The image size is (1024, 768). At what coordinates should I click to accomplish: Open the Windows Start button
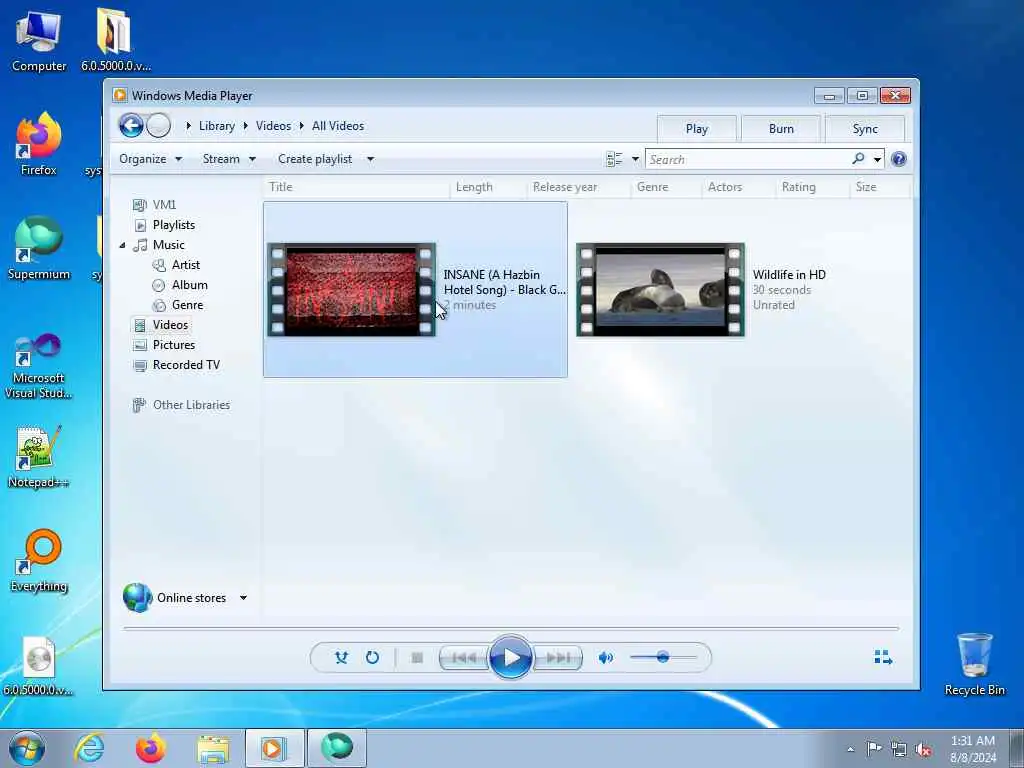point(27,748)
